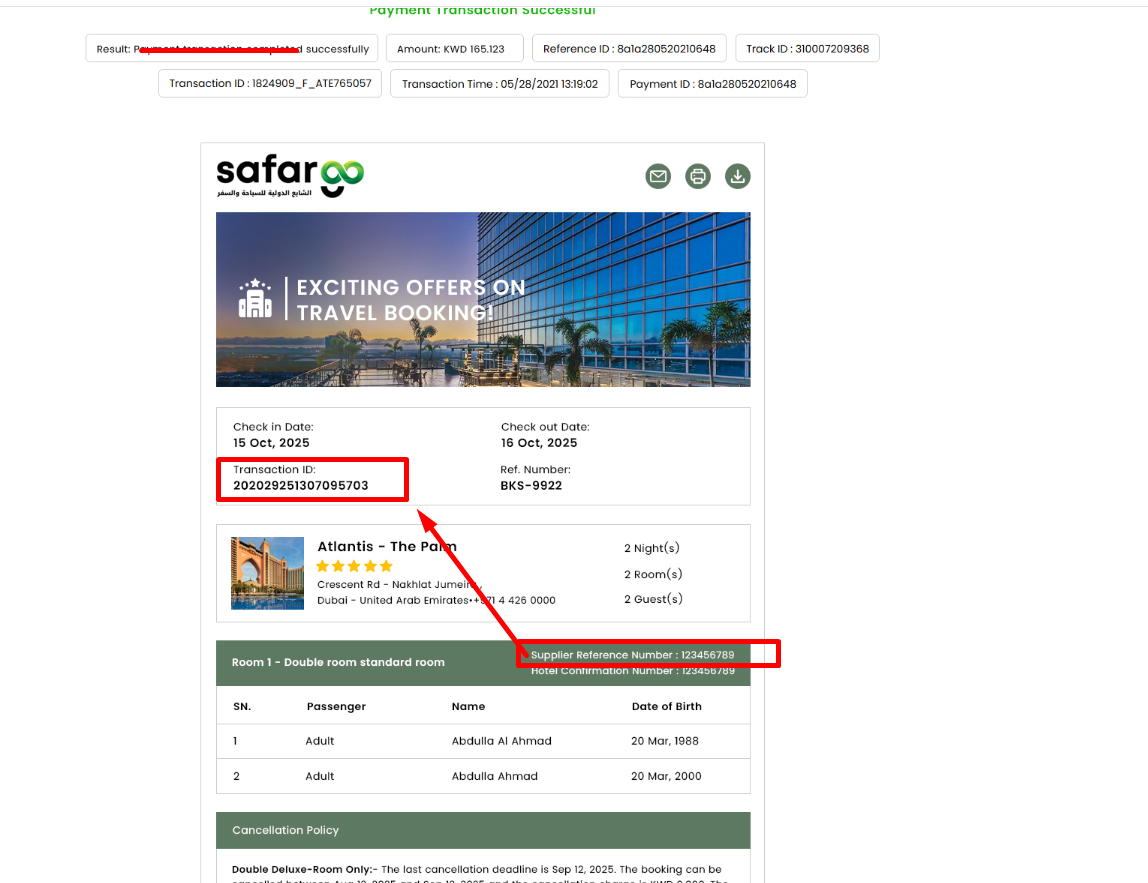Select passenger row Abdulla Al Ahmad

[x=501, y=741]
